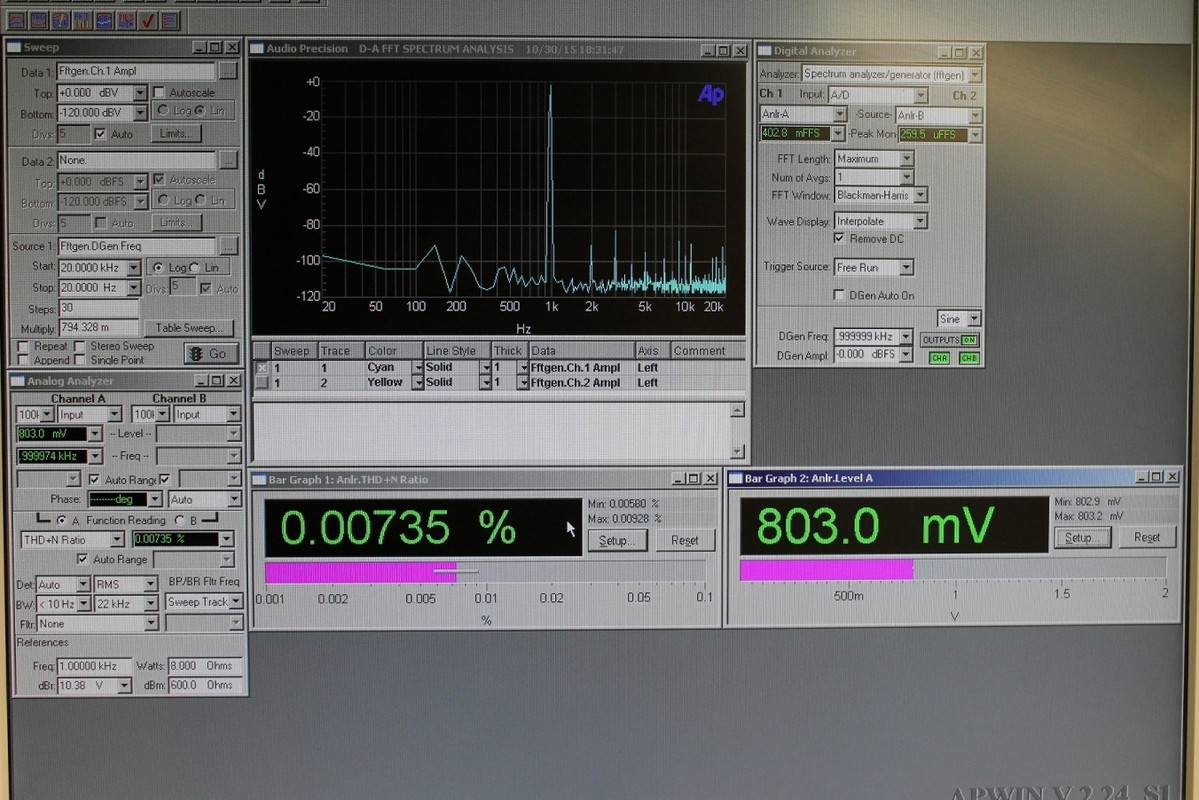Open the Data 1 Top unit dropdown
The image size is (1199, 800).
click(x=140, y=93)
